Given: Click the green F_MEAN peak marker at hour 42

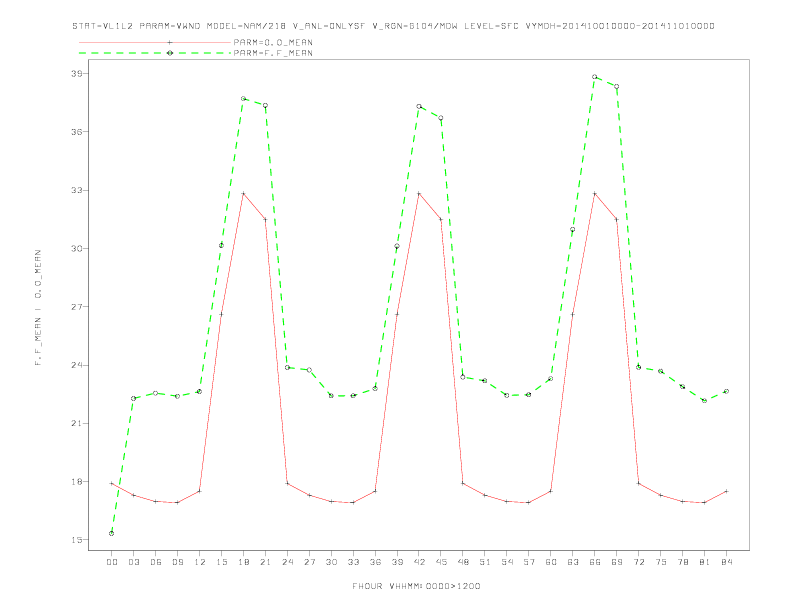Looking at the screenshot, I should click(419, 107).
